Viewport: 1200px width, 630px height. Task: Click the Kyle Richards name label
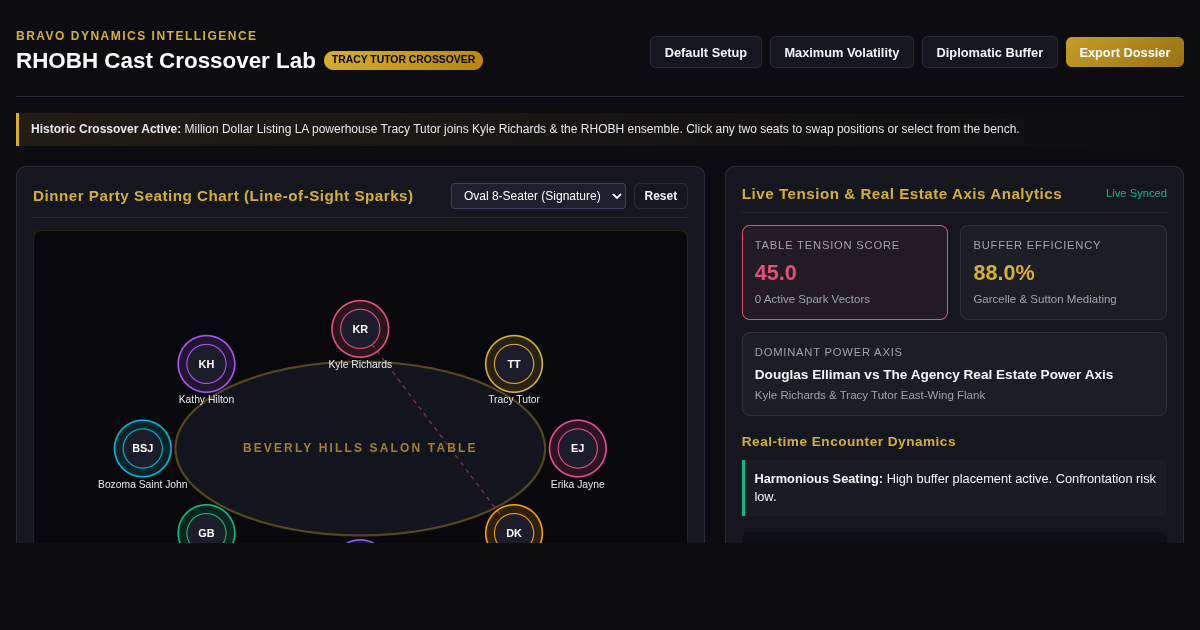pyautogui.click(x=360, y=365)
